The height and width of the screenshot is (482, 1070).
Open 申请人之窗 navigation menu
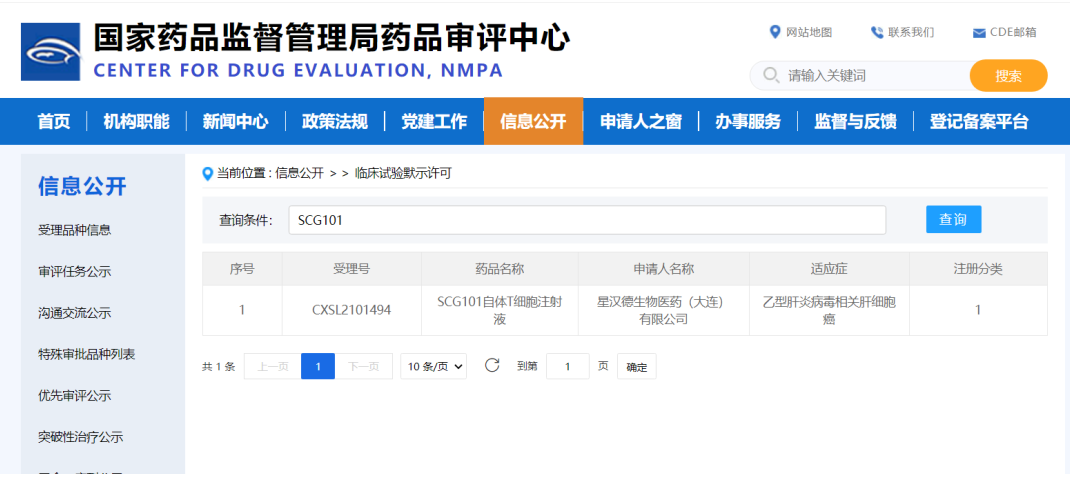click(x=641, y=122)
